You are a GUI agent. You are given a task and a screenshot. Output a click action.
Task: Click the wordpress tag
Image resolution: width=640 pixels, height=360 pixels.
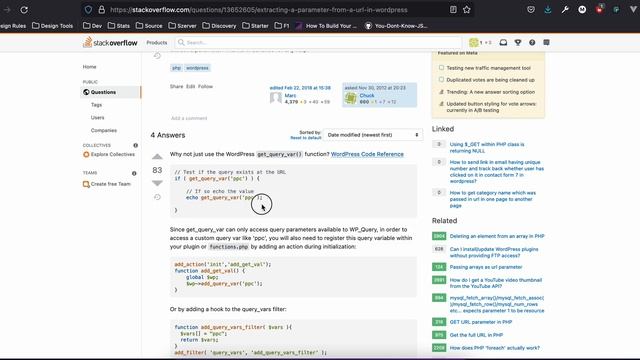[197, 68]
